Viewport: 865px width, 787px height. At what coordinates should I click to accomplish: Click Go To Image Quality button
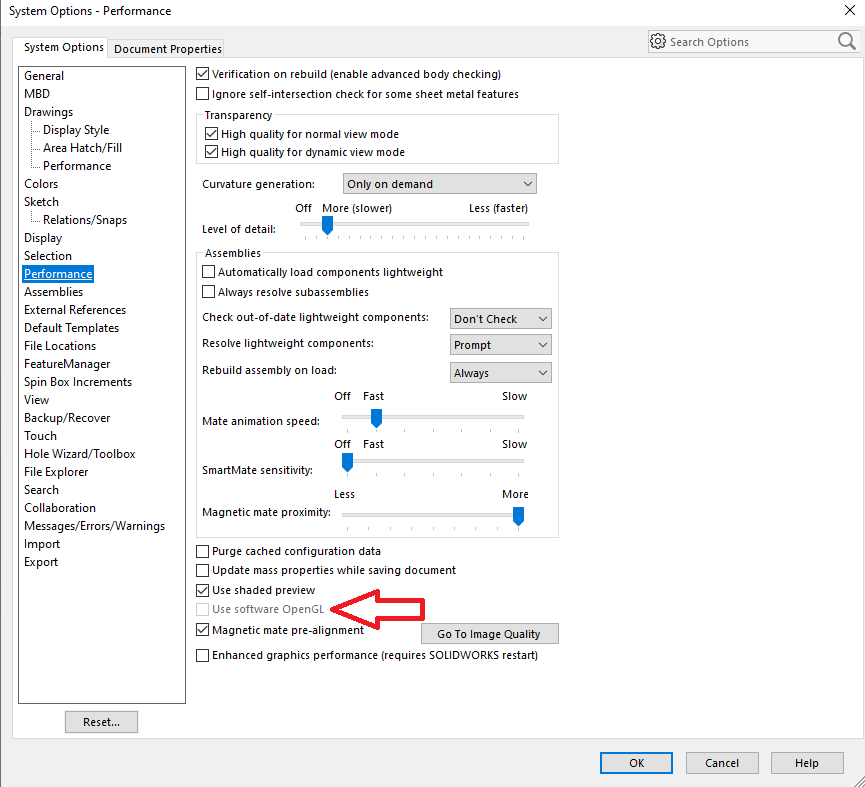coord(489,634)
